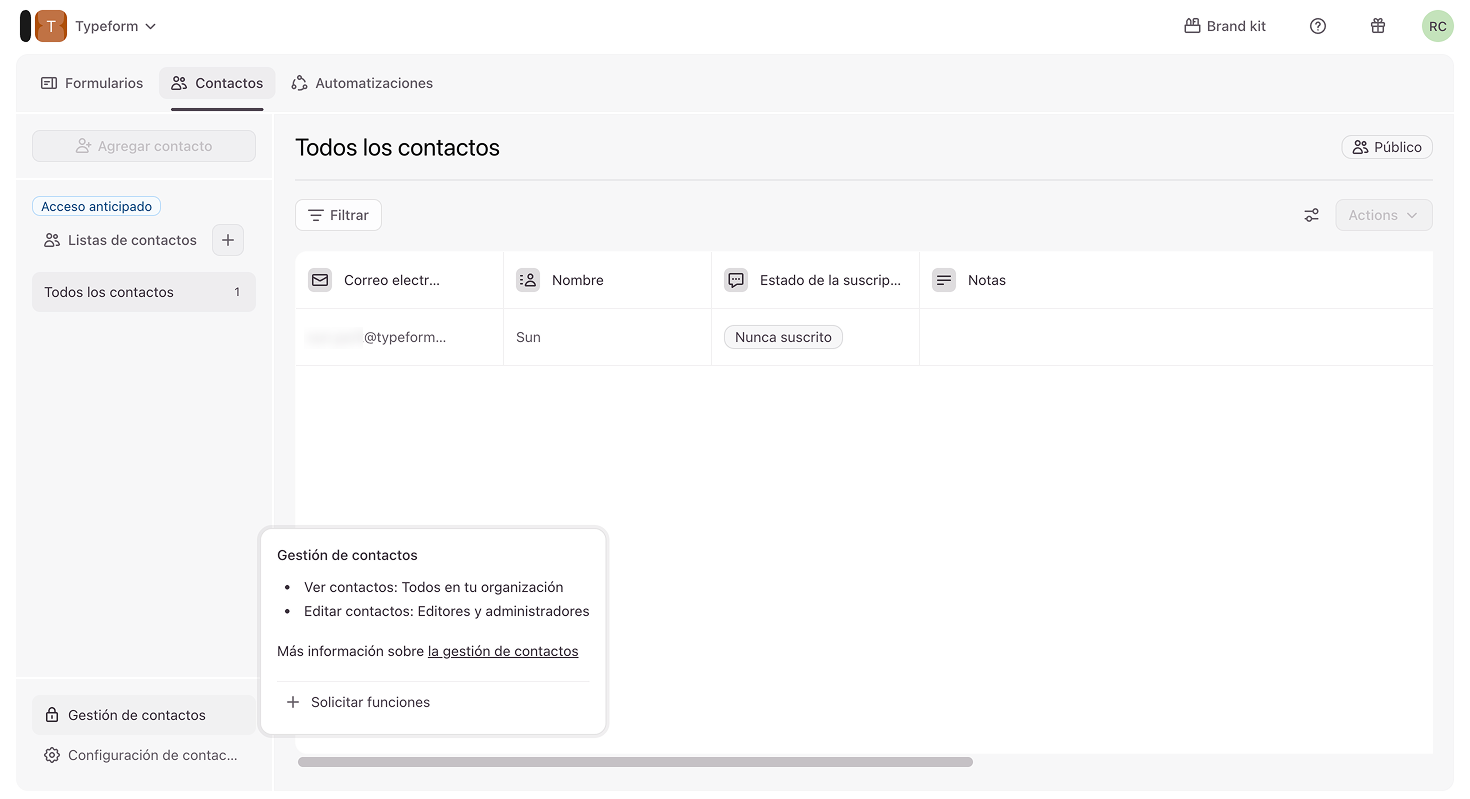Click the envelope icon in Correo electrónico column
Image resolution: width=1470 pixels, height=799 pixels.
pyautogui.click(x=320, y=280)
